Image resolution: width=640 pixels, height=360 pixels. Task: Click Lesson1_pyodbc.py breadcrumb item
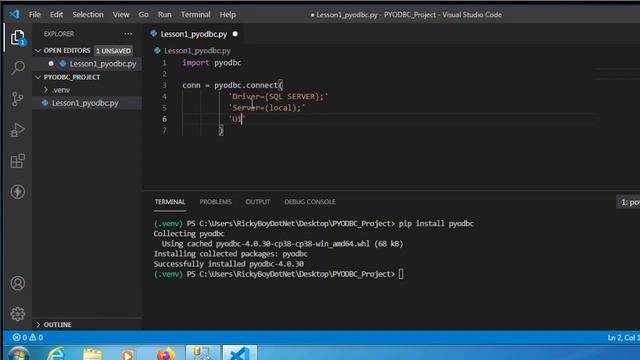pos(197,51)
